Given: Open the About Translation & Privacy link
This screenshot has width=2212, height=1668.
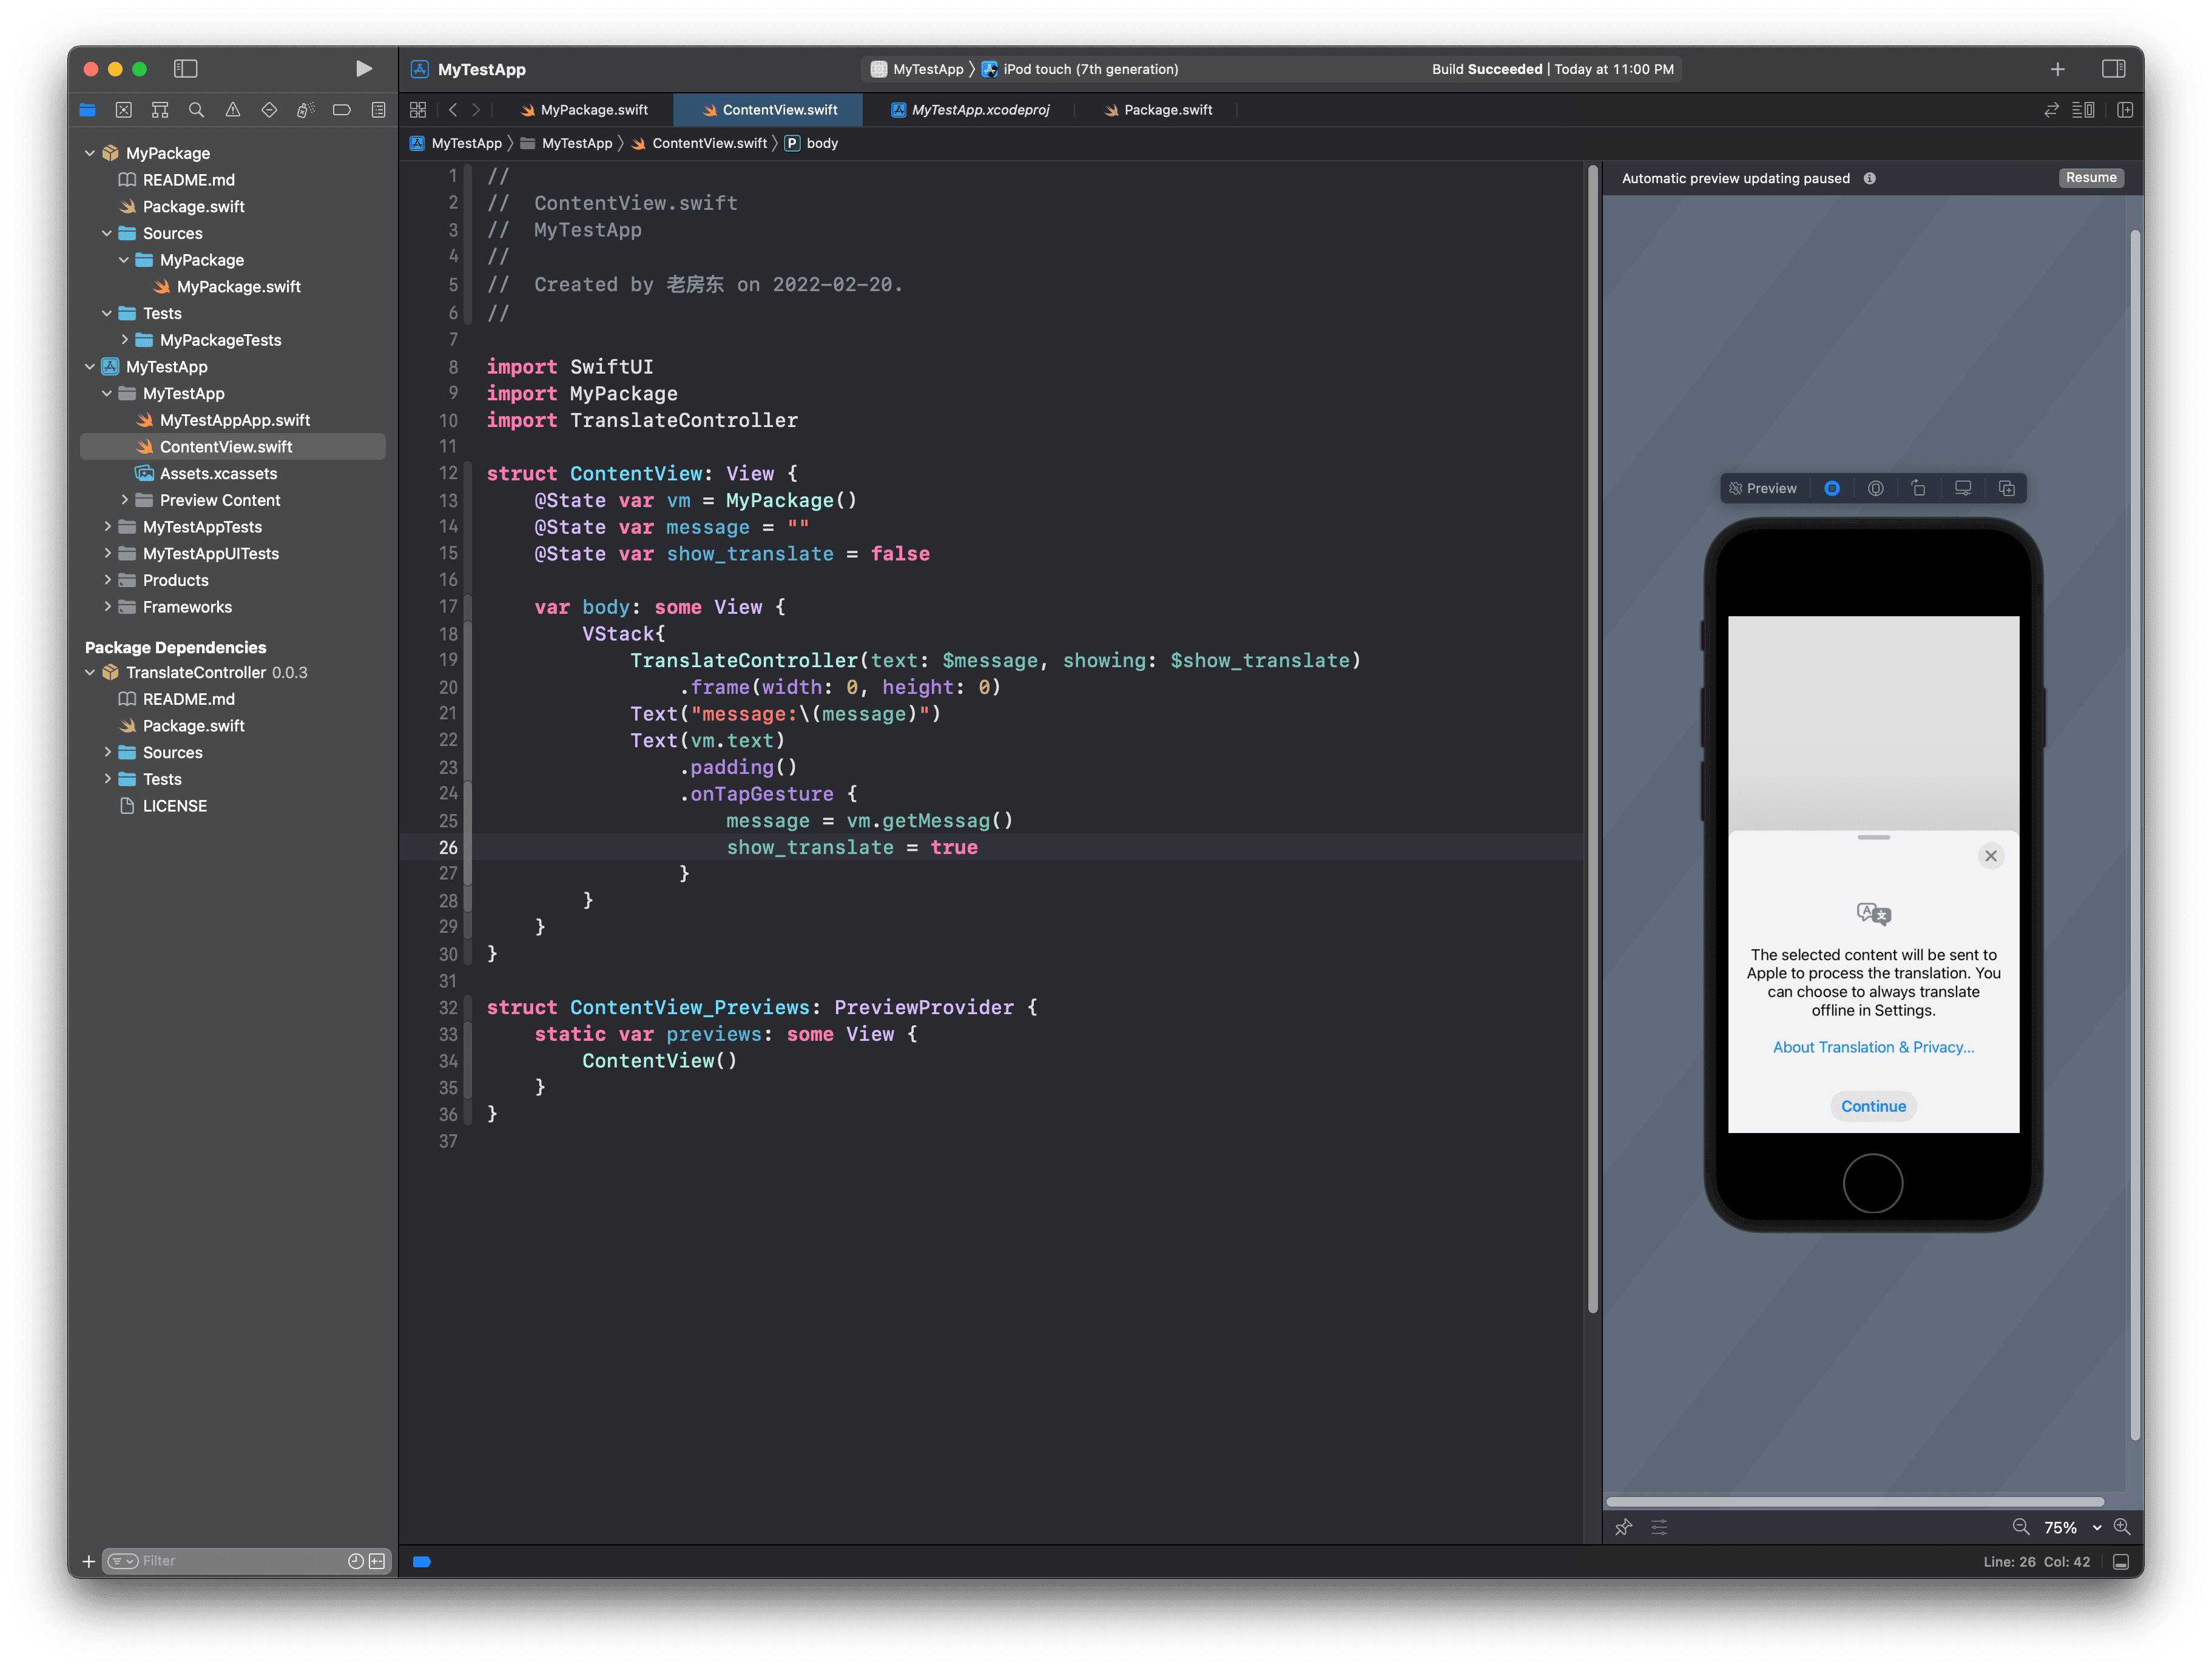Looking at the screenshot, I should (x=1872, y=1047).
